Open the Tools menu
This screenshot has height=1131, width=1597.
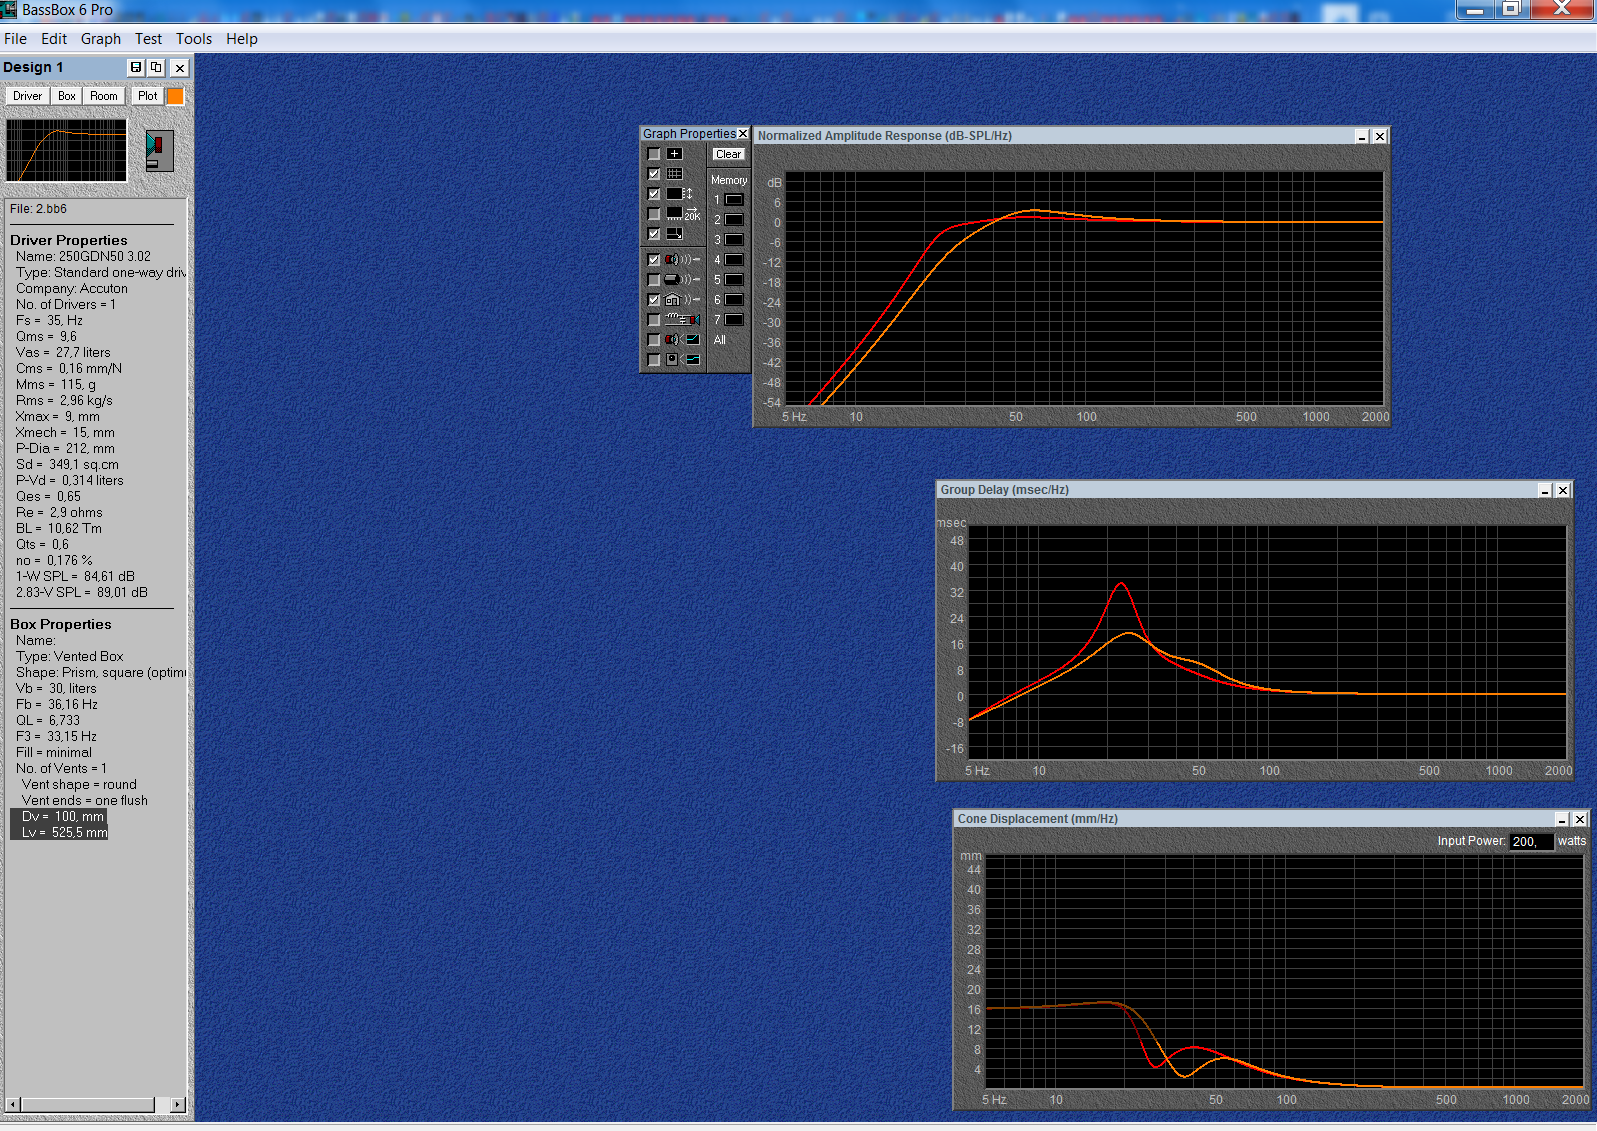(194, 39)
